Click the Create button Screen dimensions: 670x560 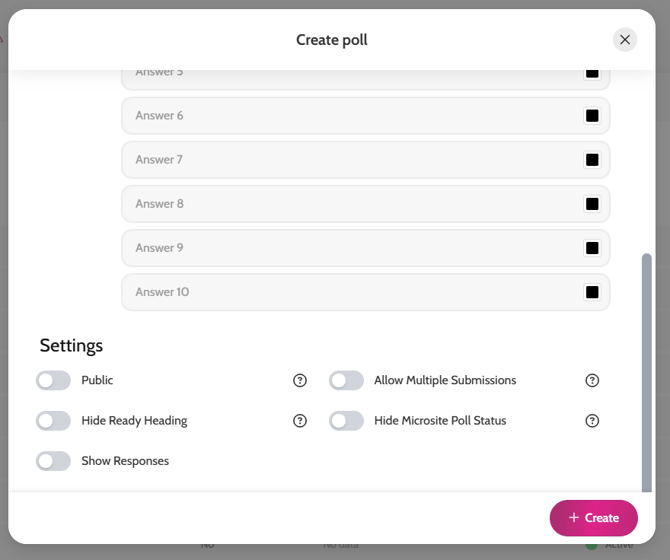click(593, 518)
